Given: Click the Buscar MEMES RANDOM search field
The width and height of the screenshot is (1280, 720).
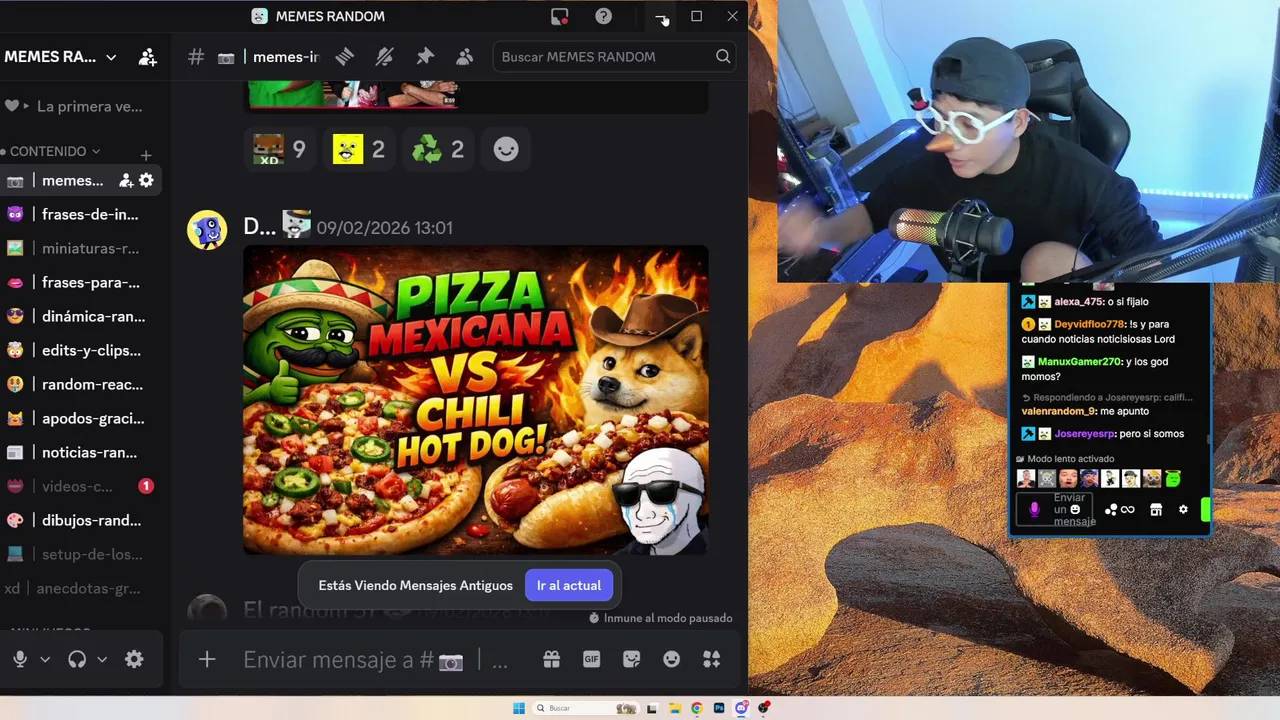Looking at the screenshot, I should [x=616, y=57].
